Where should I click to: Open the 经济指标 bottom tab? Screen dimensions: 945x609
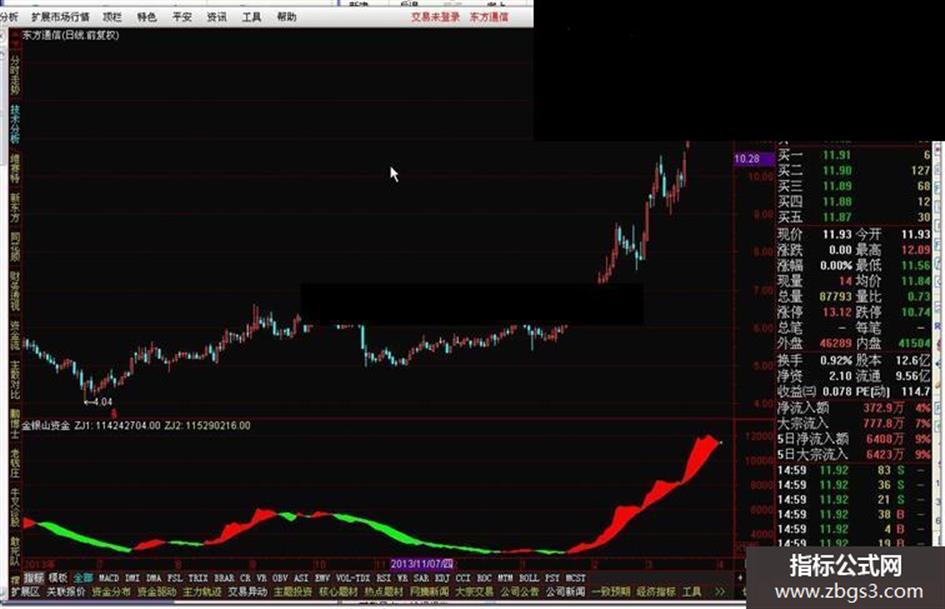(x=656, y=592)
